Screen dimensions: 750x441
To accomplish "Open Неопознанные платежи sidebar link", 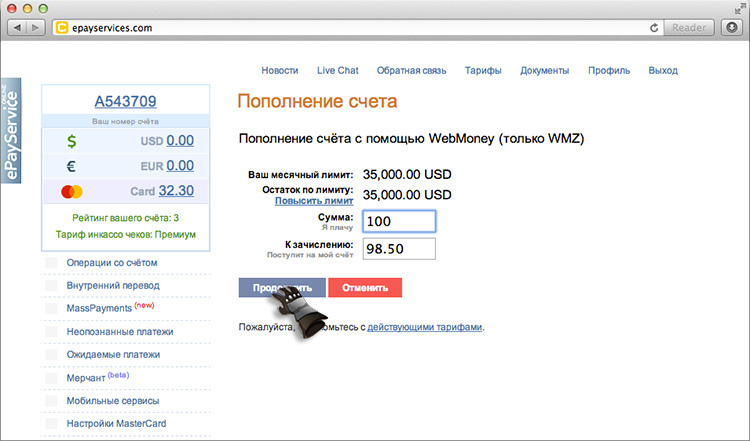I will pos(120,331).
